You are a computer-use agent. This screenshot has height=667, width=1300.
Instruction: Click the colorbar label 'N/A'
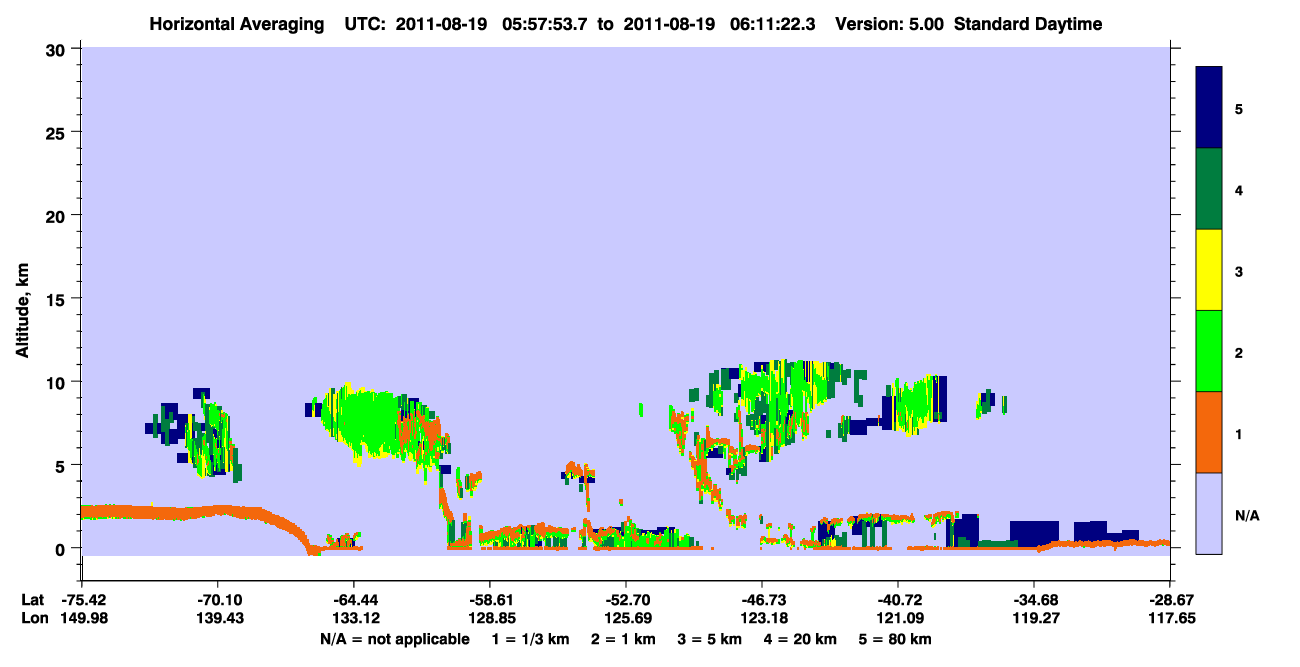[x=1247, y=516]
